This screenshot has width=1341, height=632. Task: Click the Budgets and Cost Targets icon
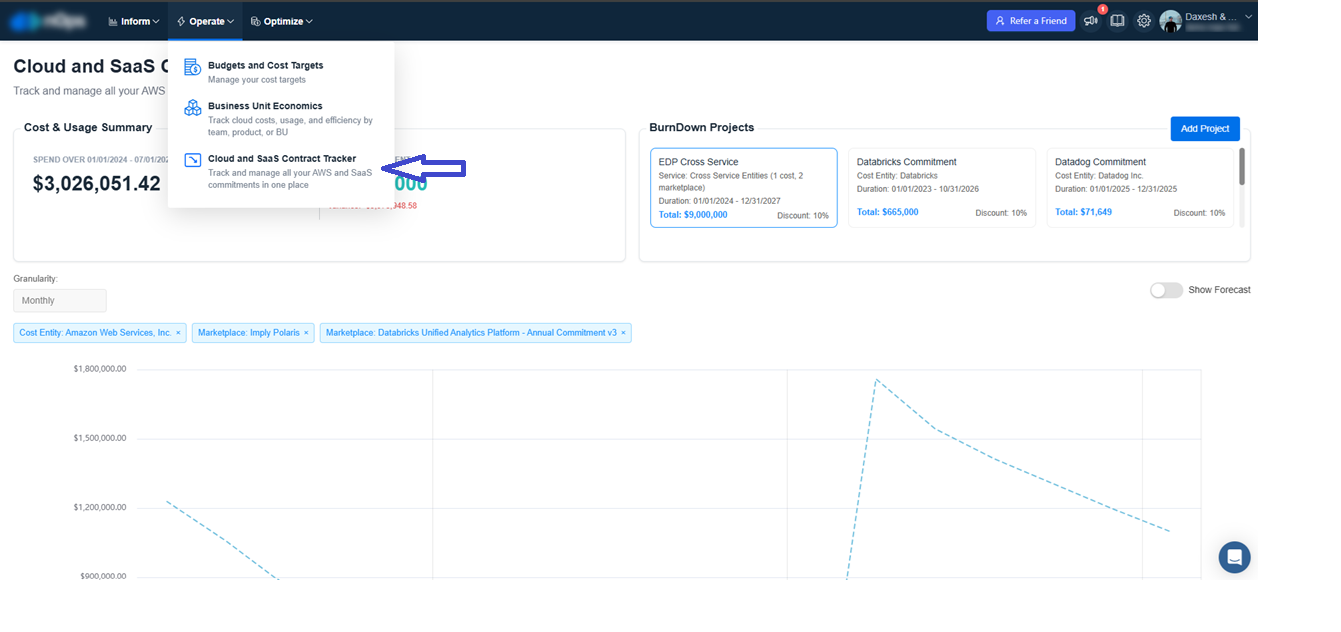[x=193, y=67]
